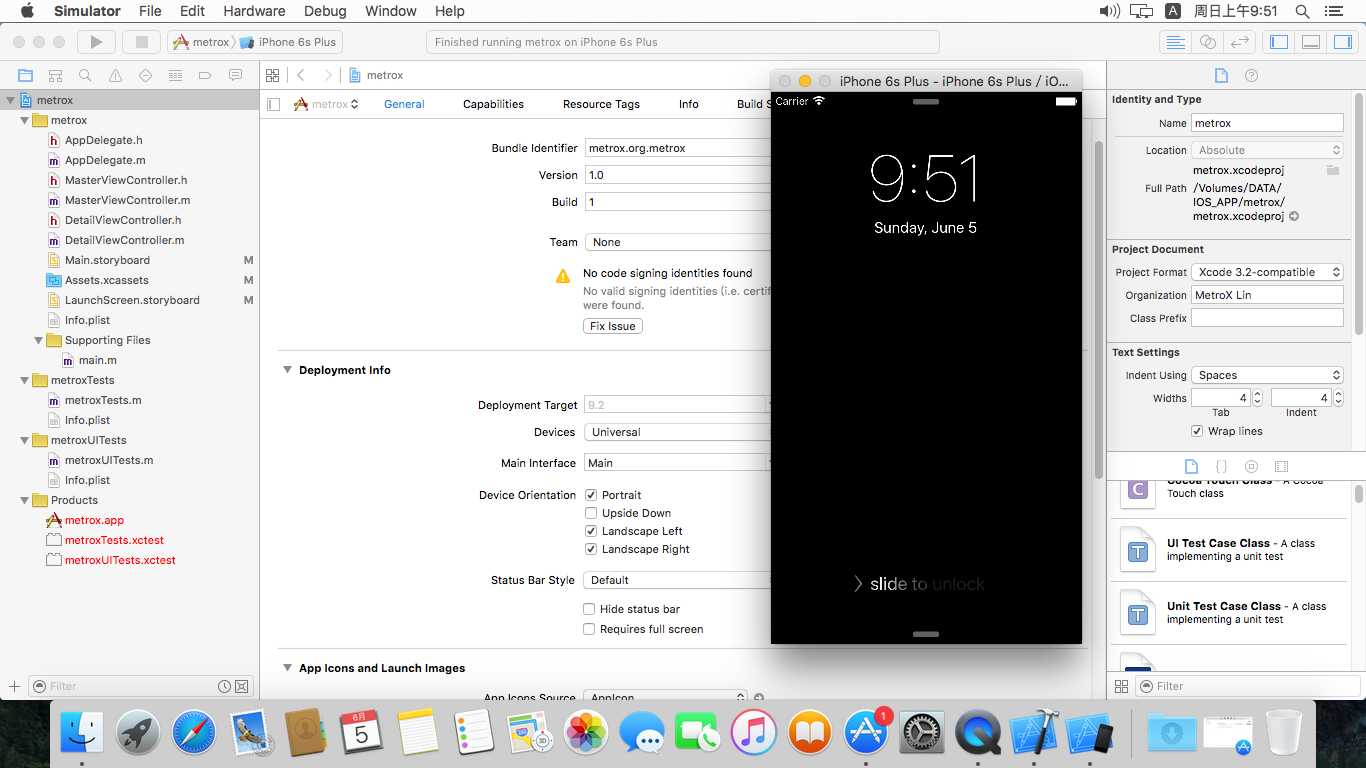Viewport: 1366px width, 768px height.
Task: Switch to the Capabilities tab
Action: [493, 104]
